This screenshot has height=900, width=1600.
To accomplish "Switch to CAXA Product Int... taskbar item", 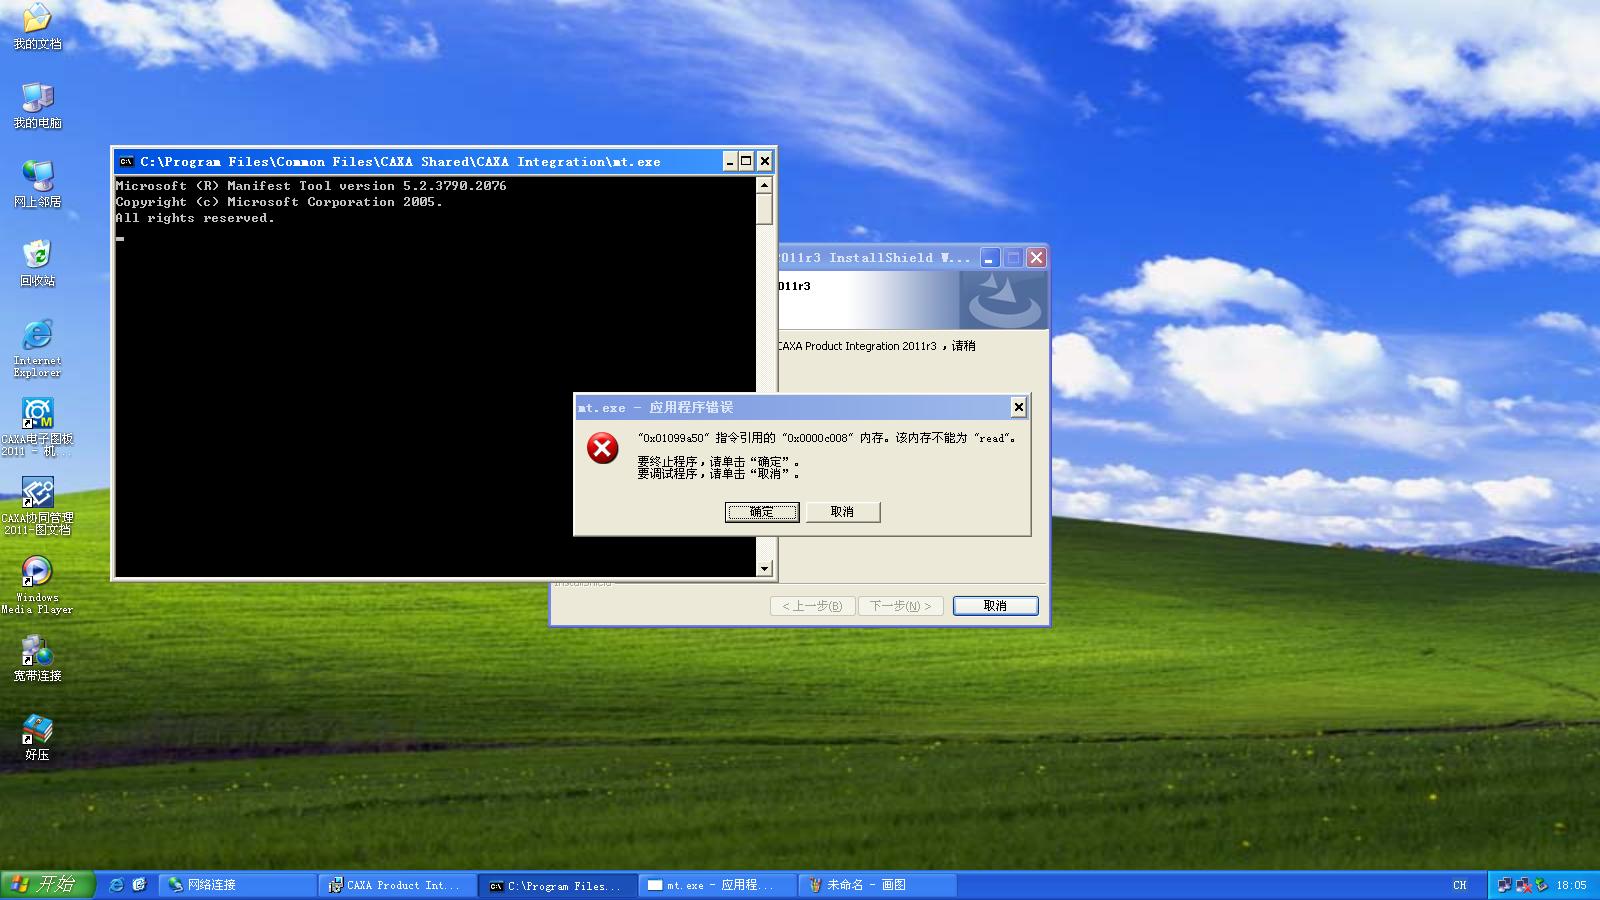I will coord(398,885).
